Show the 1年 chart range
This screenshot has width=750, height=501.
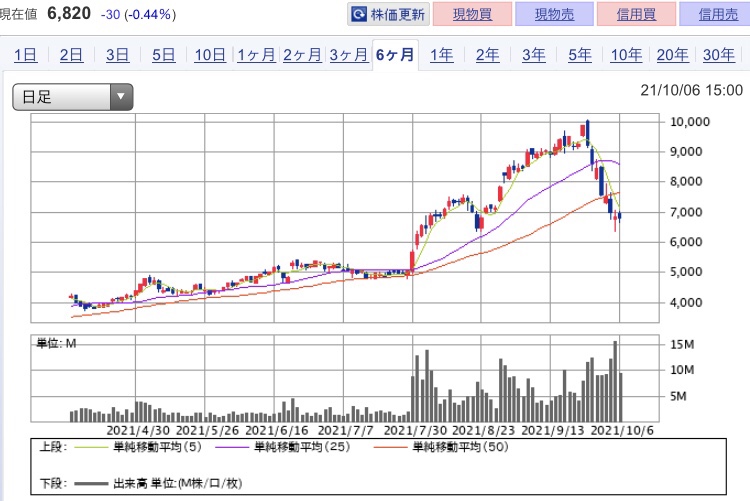(x=441, y=55)
